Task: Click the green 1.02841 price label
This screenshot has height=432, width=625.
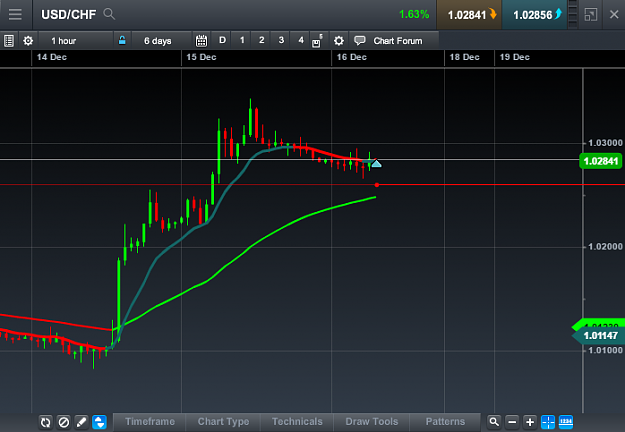Action: pos(600,161)
